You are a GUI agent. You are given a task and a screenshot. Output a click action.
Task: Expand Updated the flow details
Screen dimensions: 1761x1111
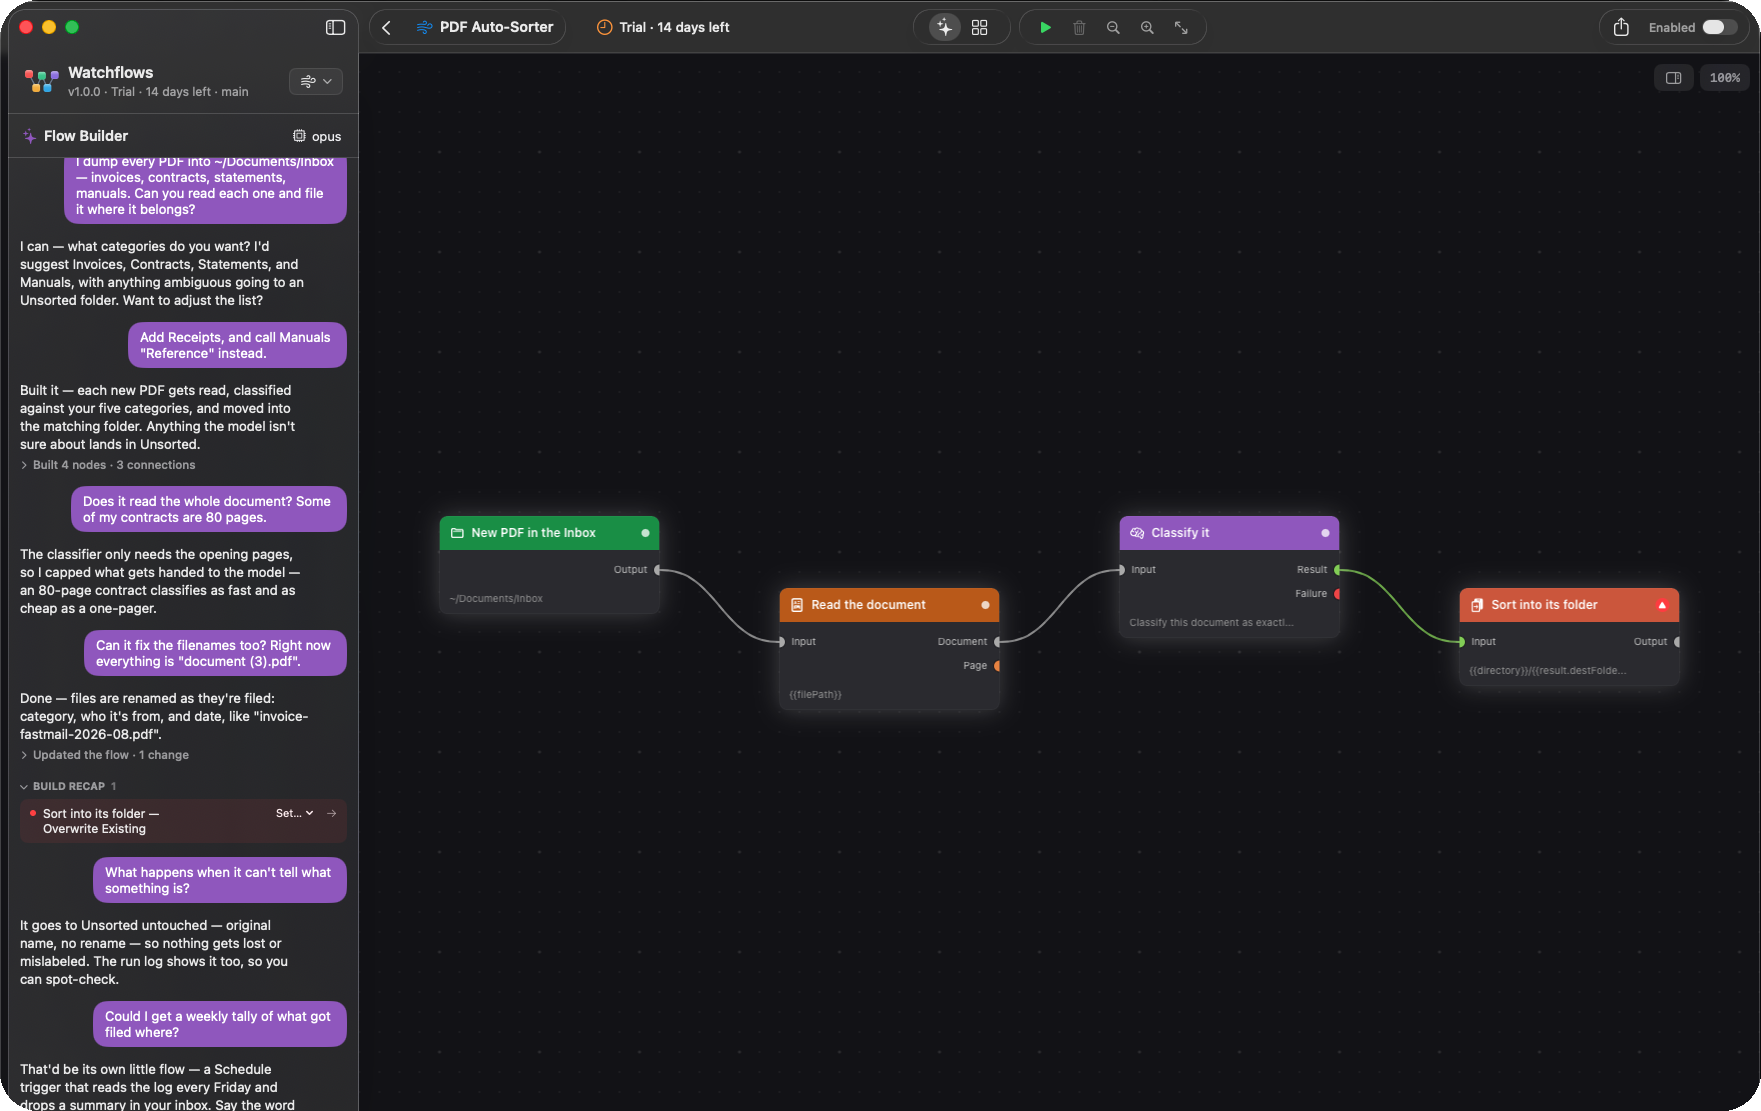pos(105,755)
